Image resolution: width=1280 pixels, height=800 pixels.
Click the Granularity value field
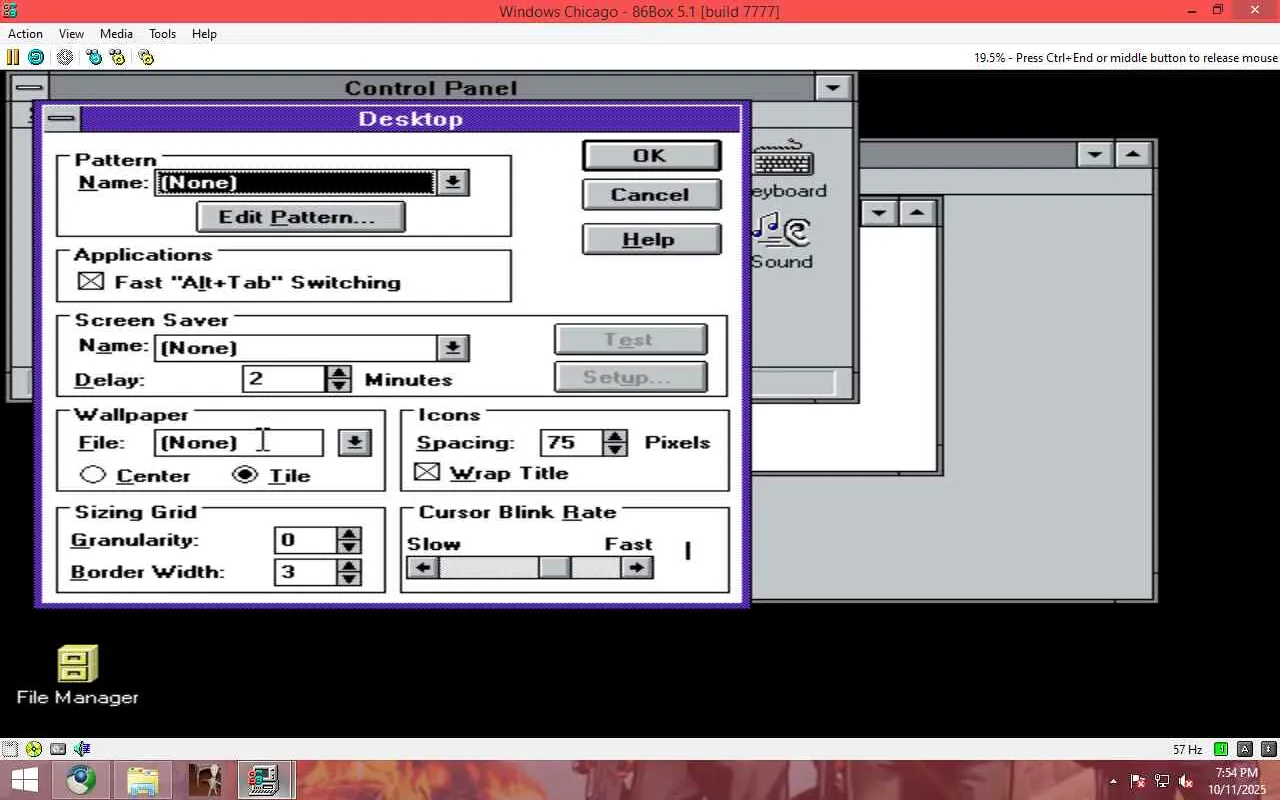tap(305, 540)
